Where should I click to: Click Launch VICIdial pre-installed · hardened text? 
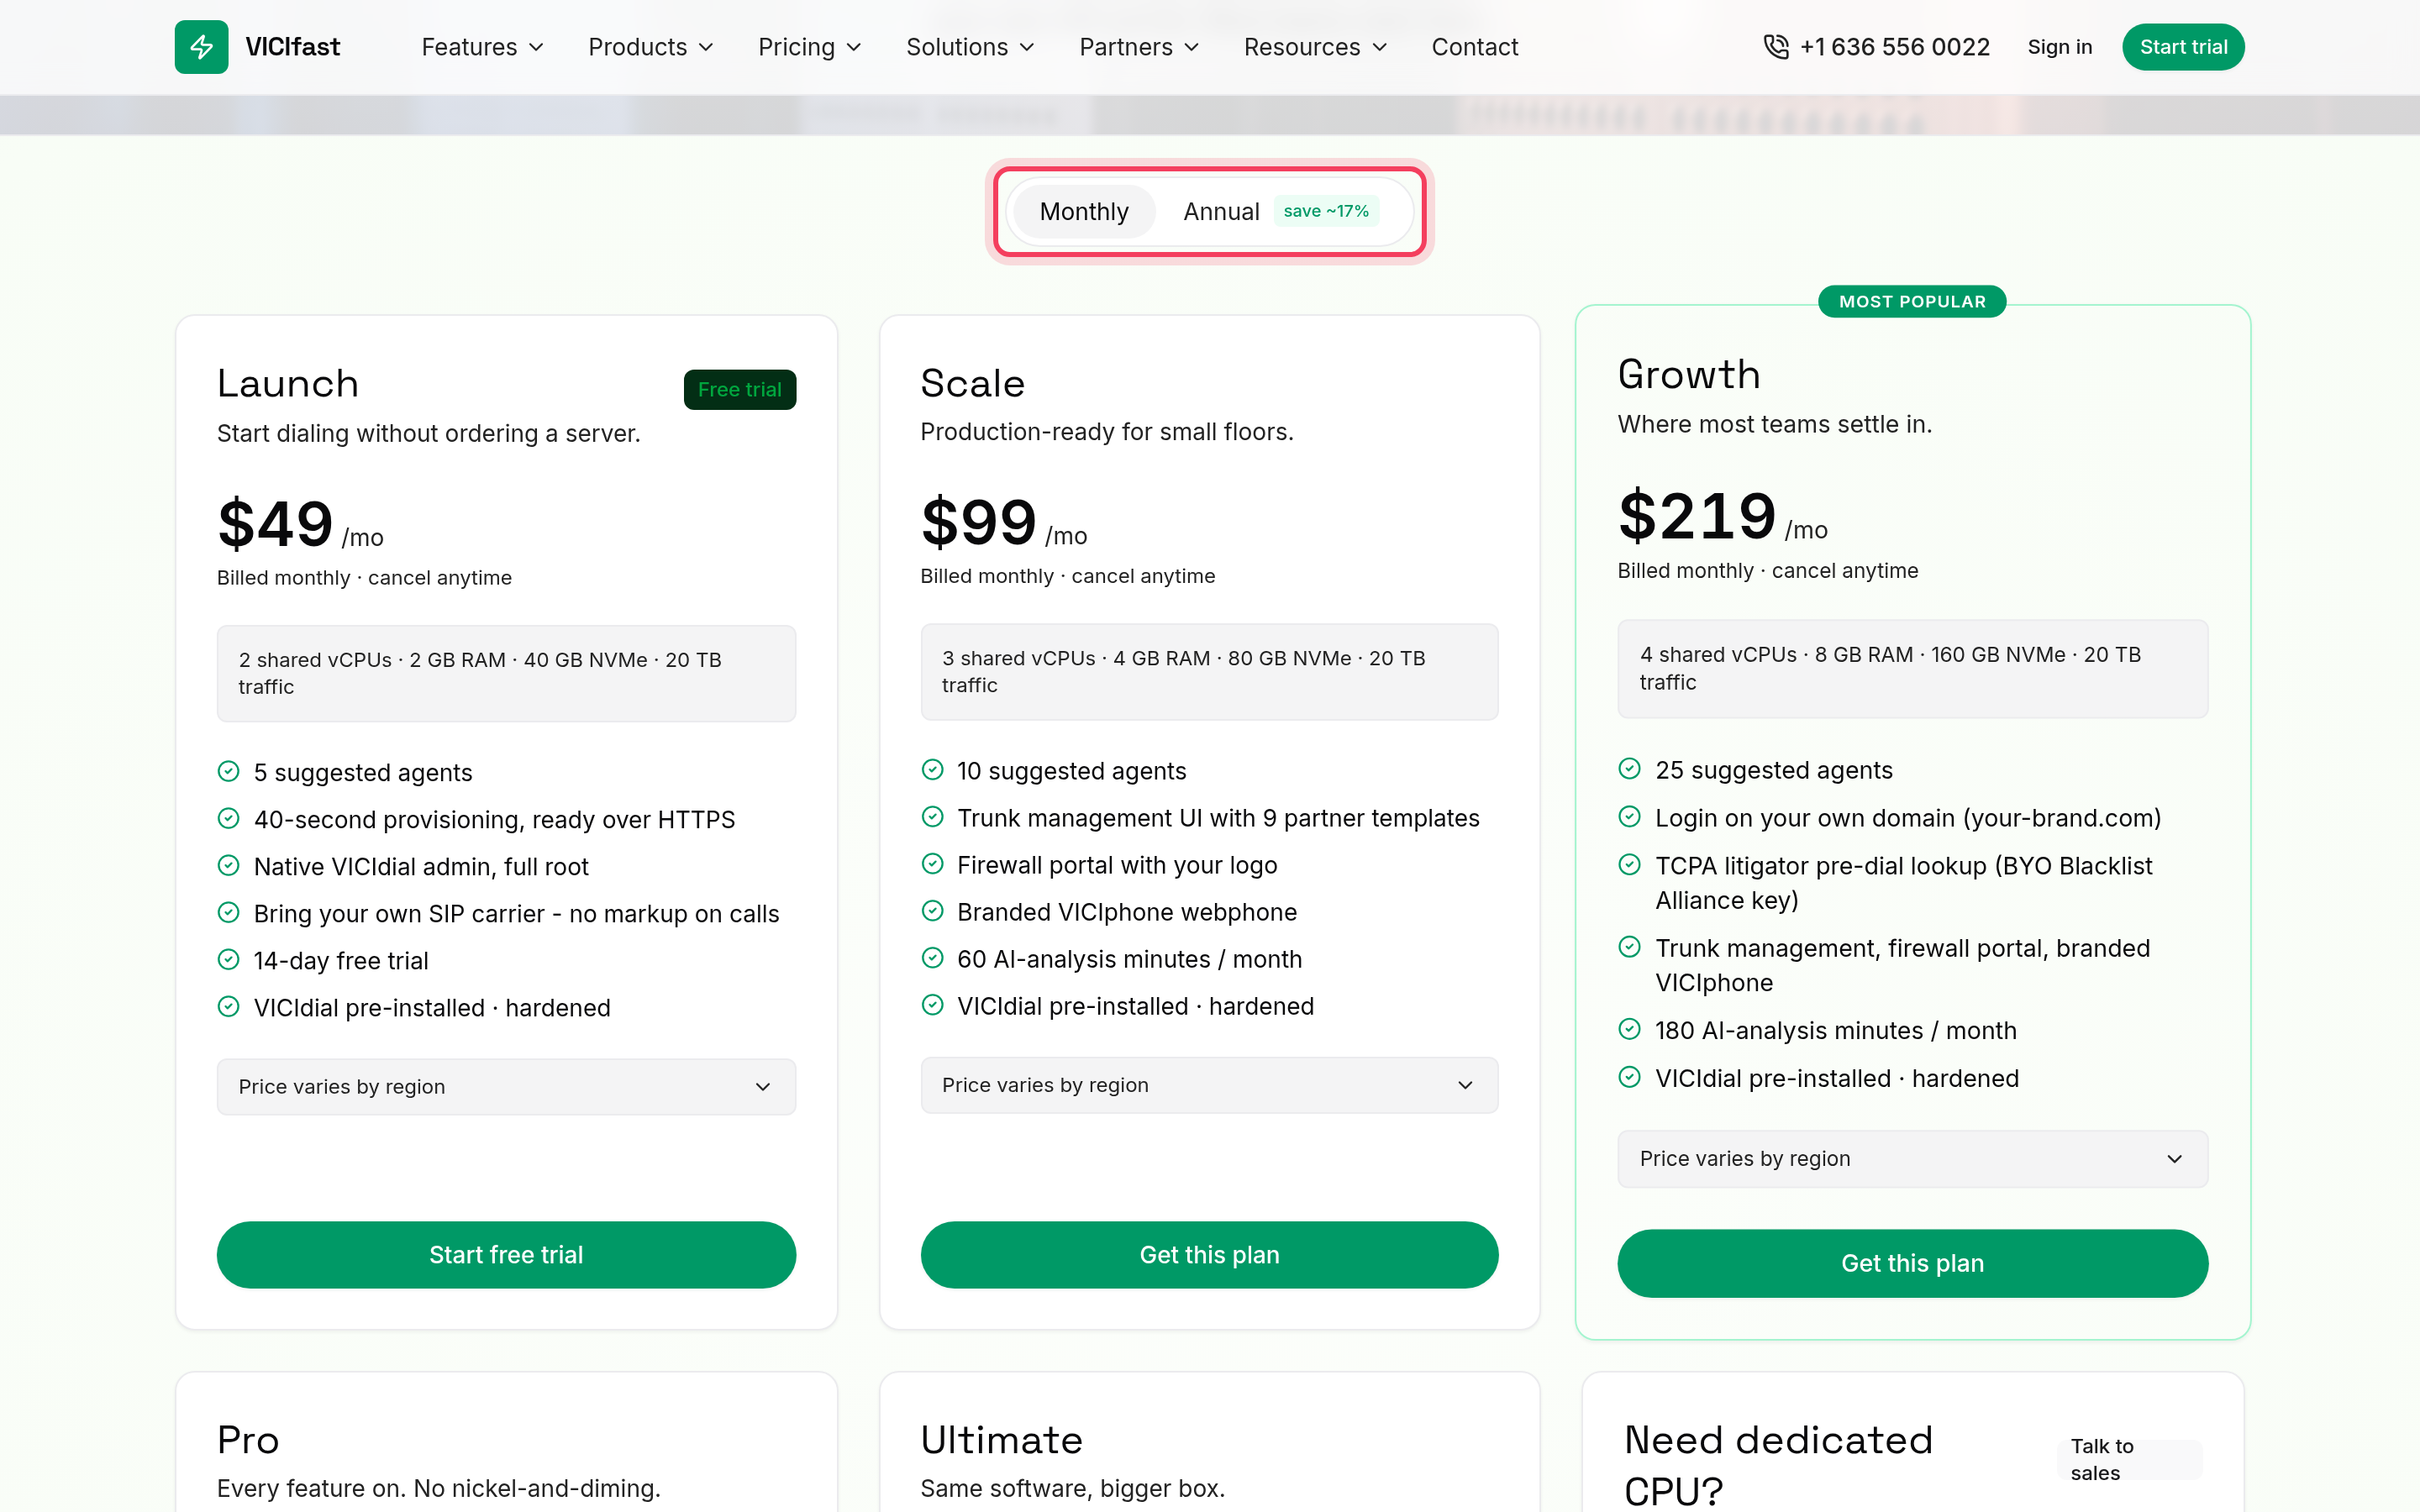coord(432,1007)
